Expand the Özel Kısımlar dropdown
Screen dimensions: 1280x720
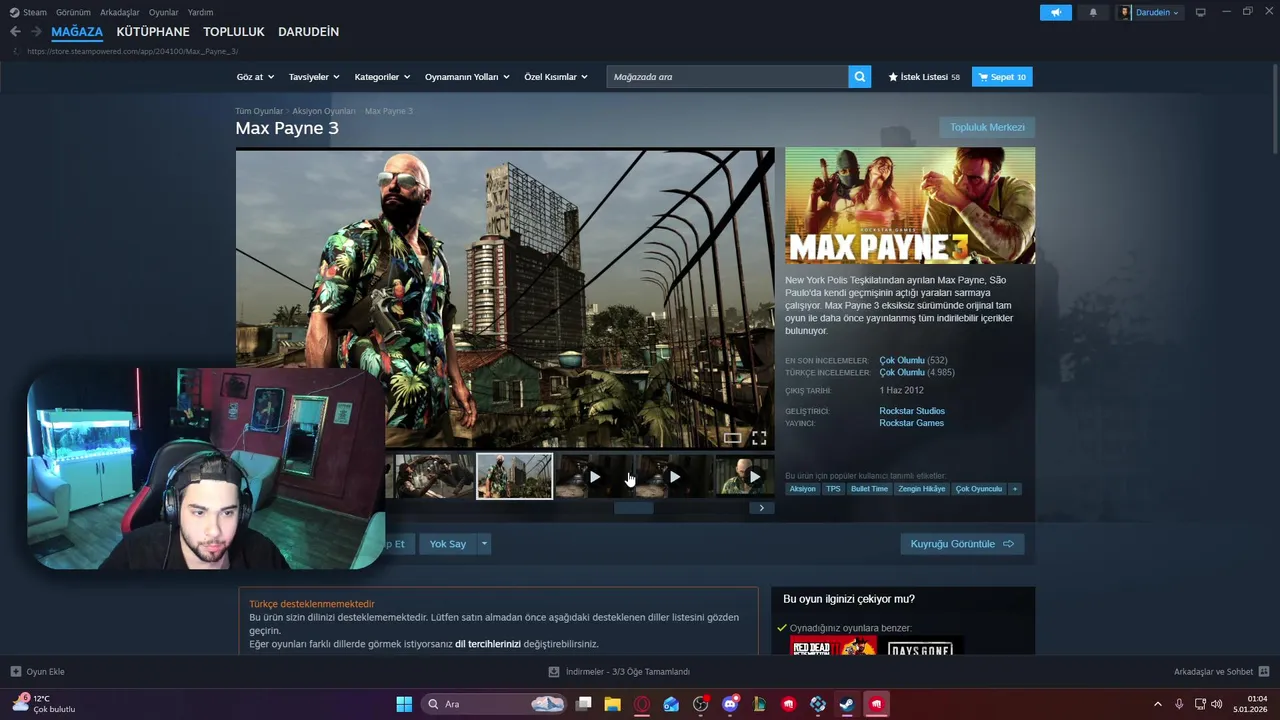556,77
